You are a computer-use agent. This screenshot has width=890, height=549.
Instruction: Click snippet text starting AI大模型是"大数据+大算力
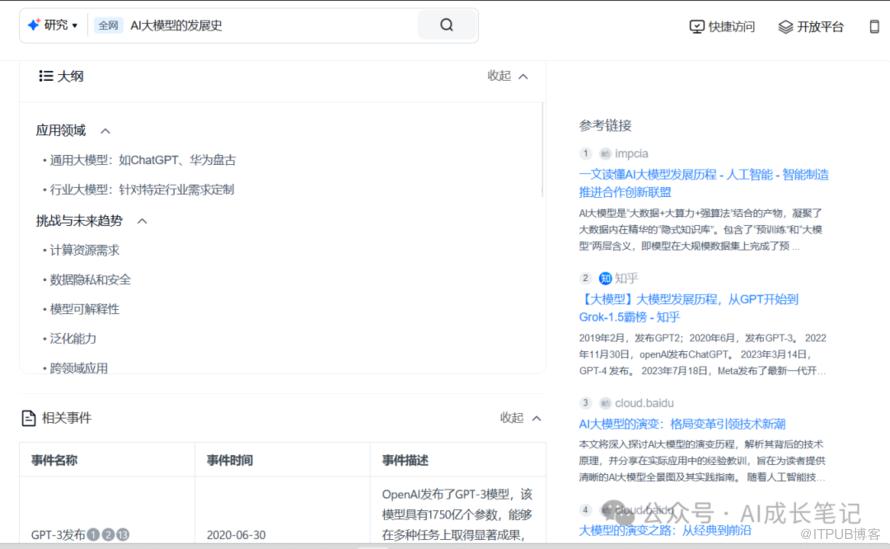(x=700, y=229)
